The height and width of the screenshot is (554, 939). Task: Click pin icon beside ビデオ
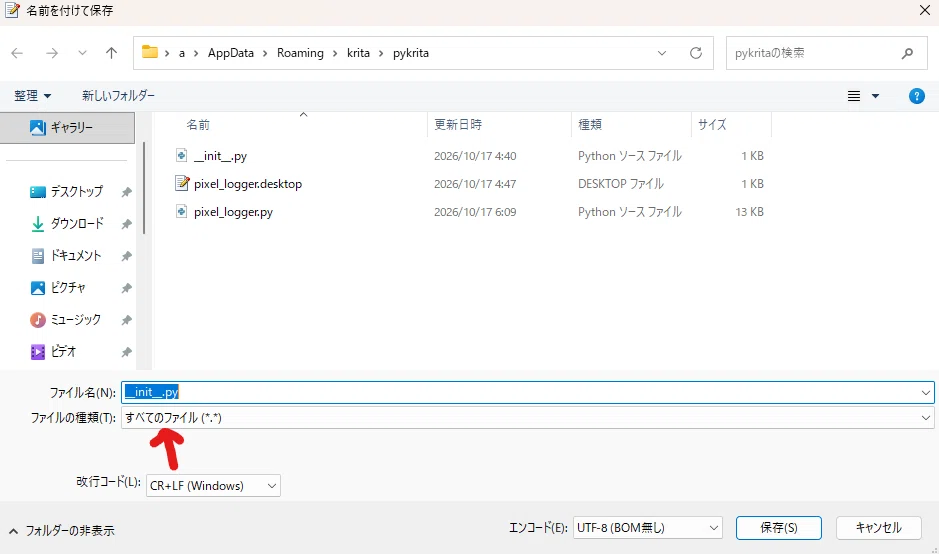click(126, 352)
